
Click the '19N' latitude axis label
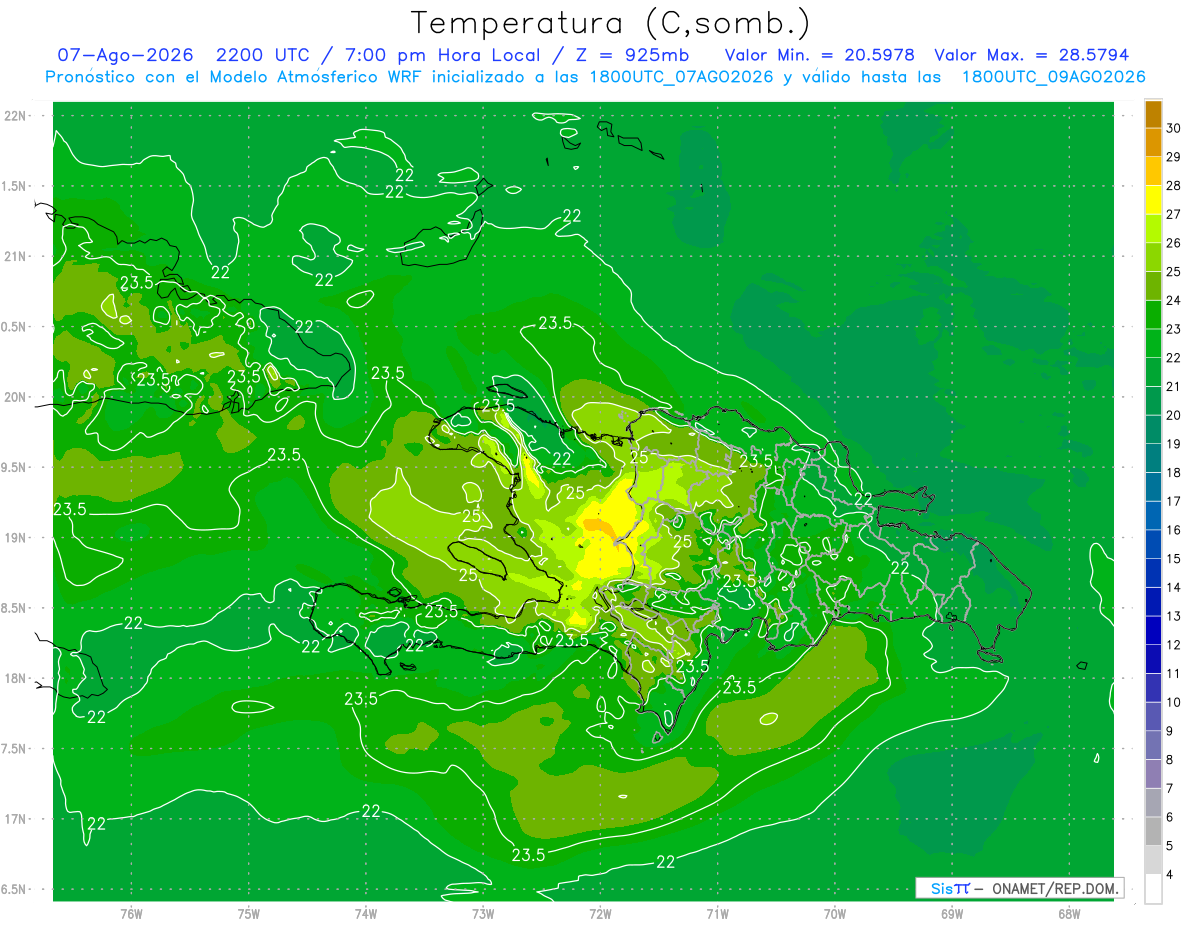[x=15, y=538]
